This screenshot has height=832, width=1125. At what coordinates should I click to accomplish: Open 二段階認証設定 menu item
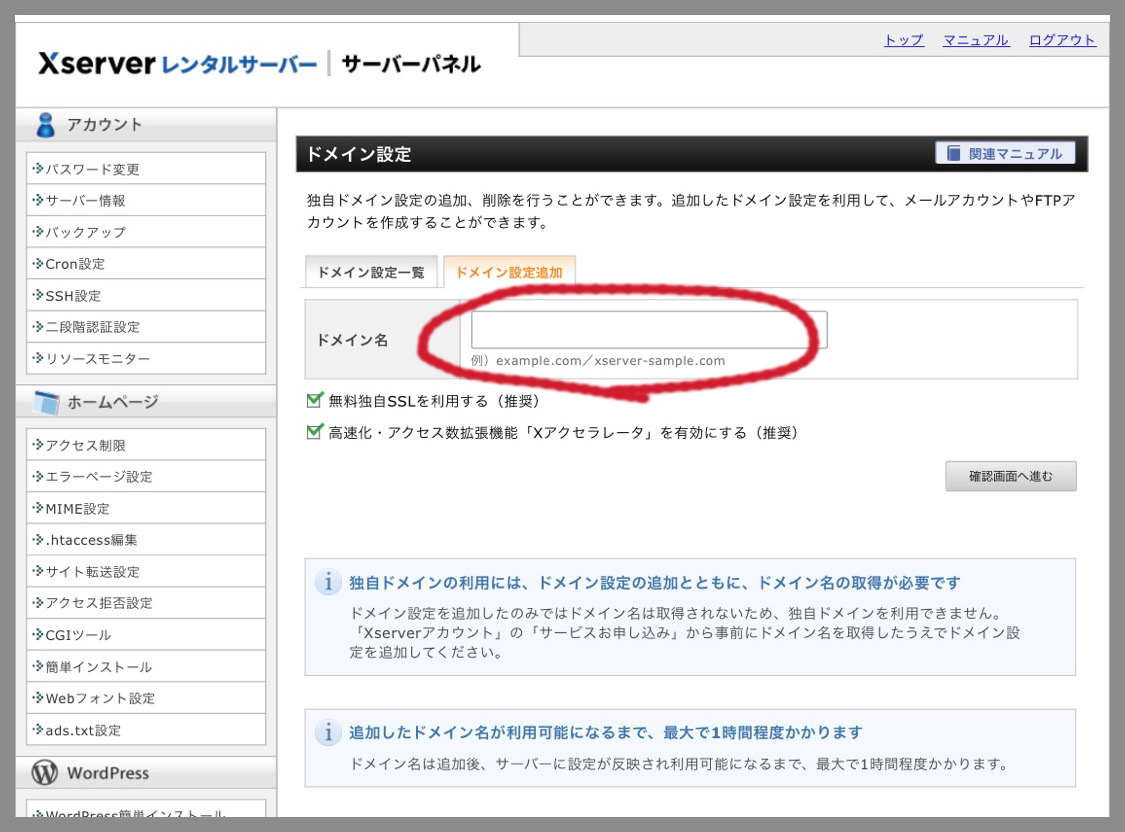146,327
